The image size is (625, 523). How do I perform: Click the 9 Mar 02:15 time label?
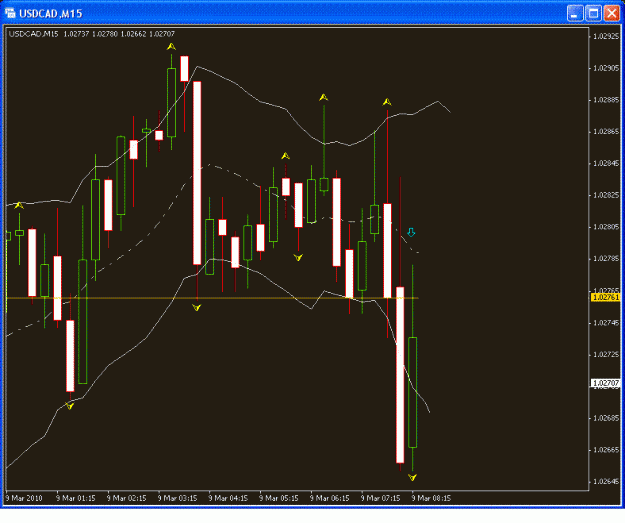[127, 498]
